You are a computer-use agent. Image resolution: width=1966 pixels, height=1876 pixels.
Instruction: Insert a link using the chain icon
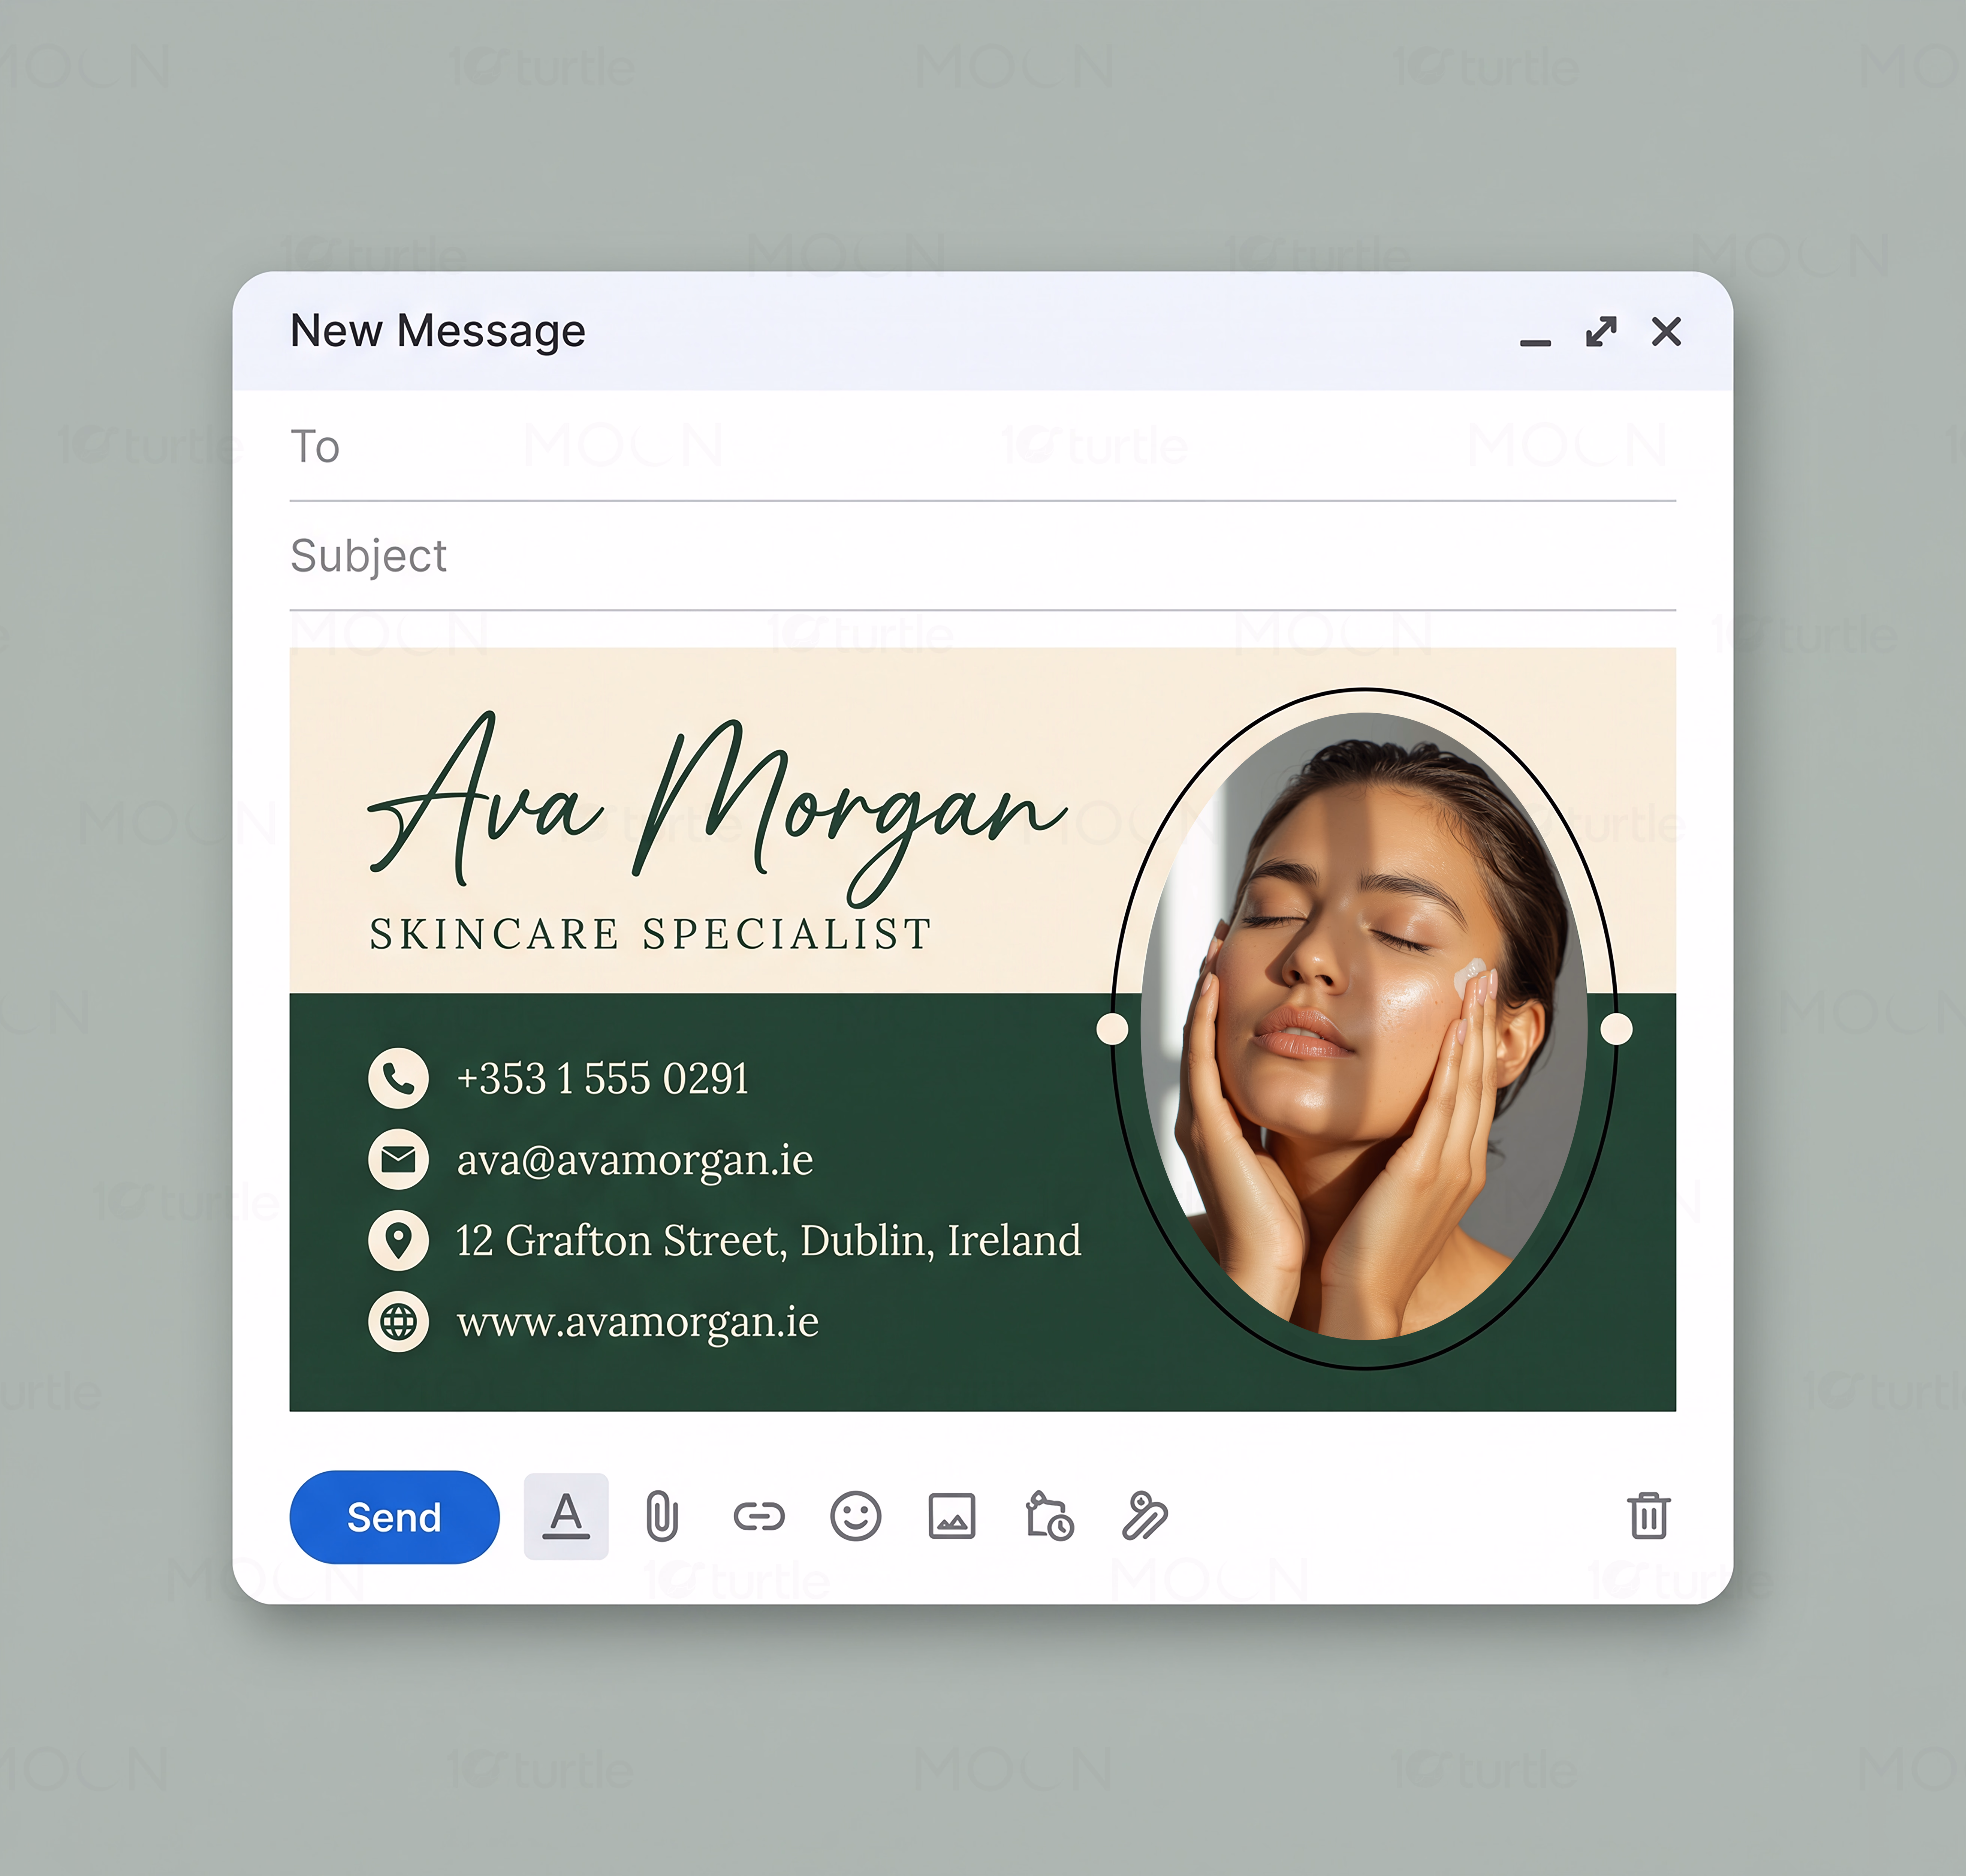pos(759,1517)
